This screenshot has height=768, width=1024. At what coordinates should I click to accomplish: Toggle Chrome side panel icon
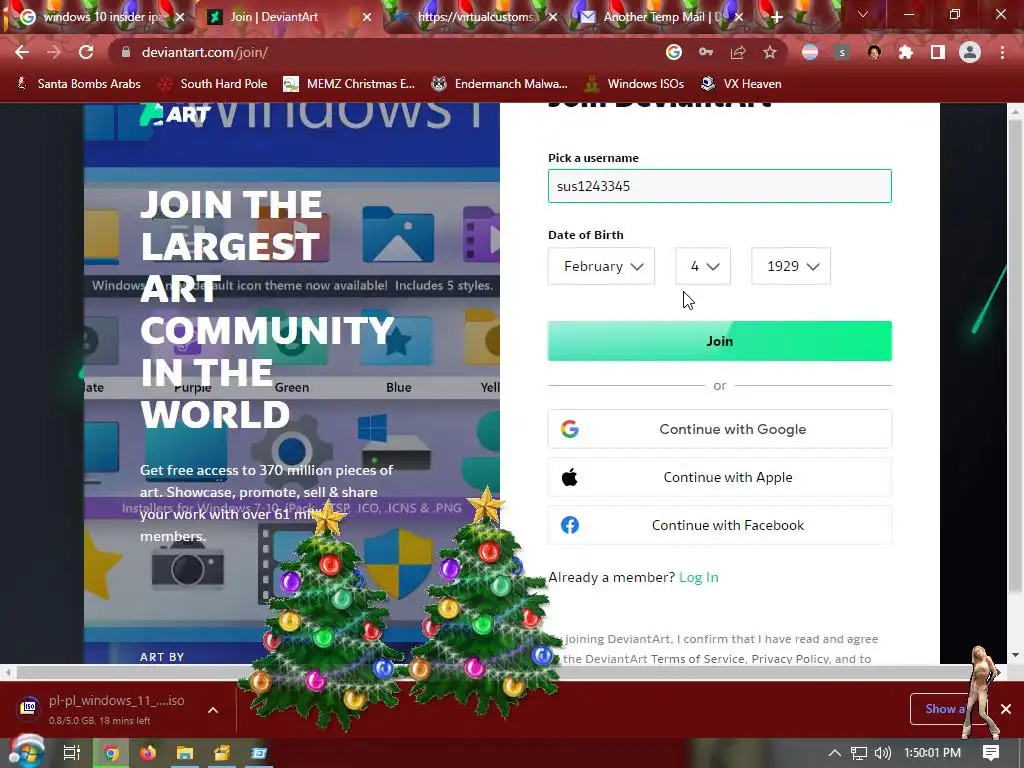click(x=938, y=52)
